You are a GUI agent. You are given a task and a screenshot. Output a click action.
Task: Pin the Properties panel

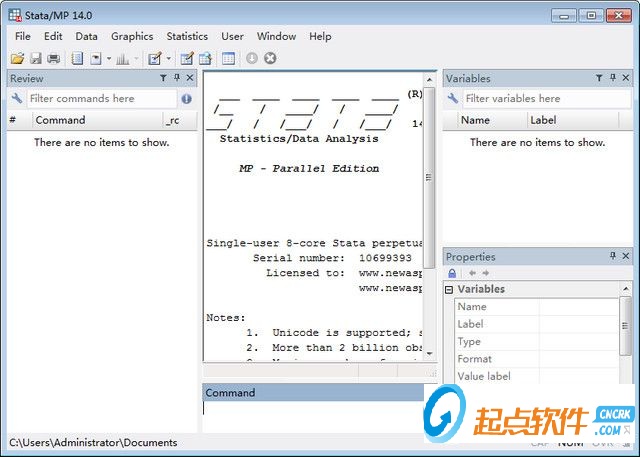point(613,256)
